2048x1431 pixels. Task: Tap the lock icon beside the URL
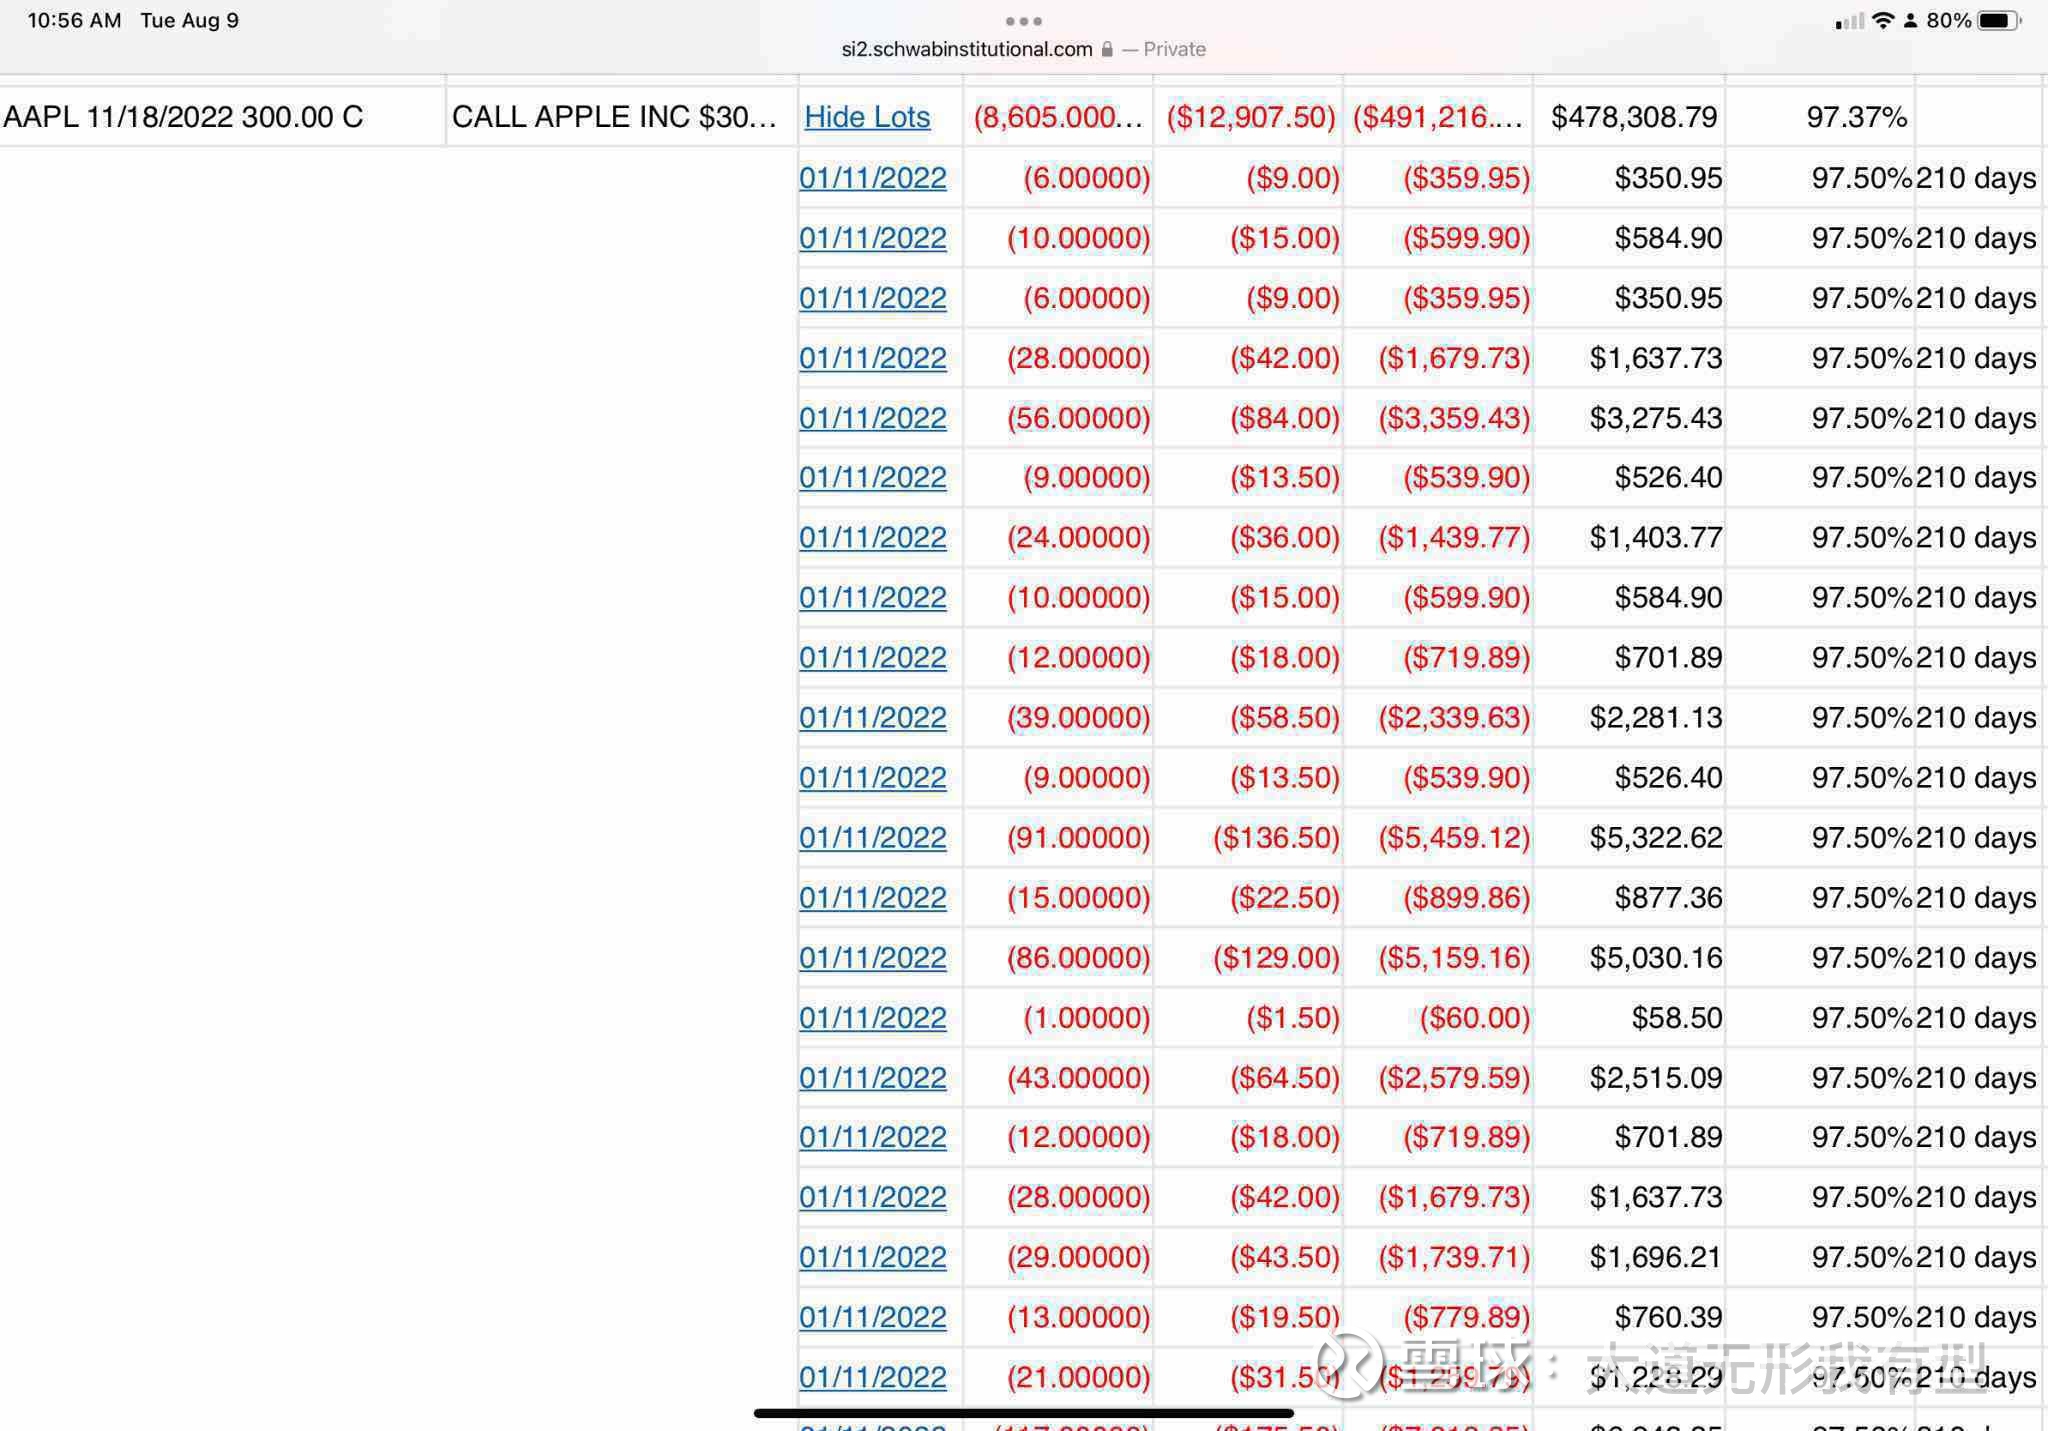pyautogui.click(x=1107, y=49)
